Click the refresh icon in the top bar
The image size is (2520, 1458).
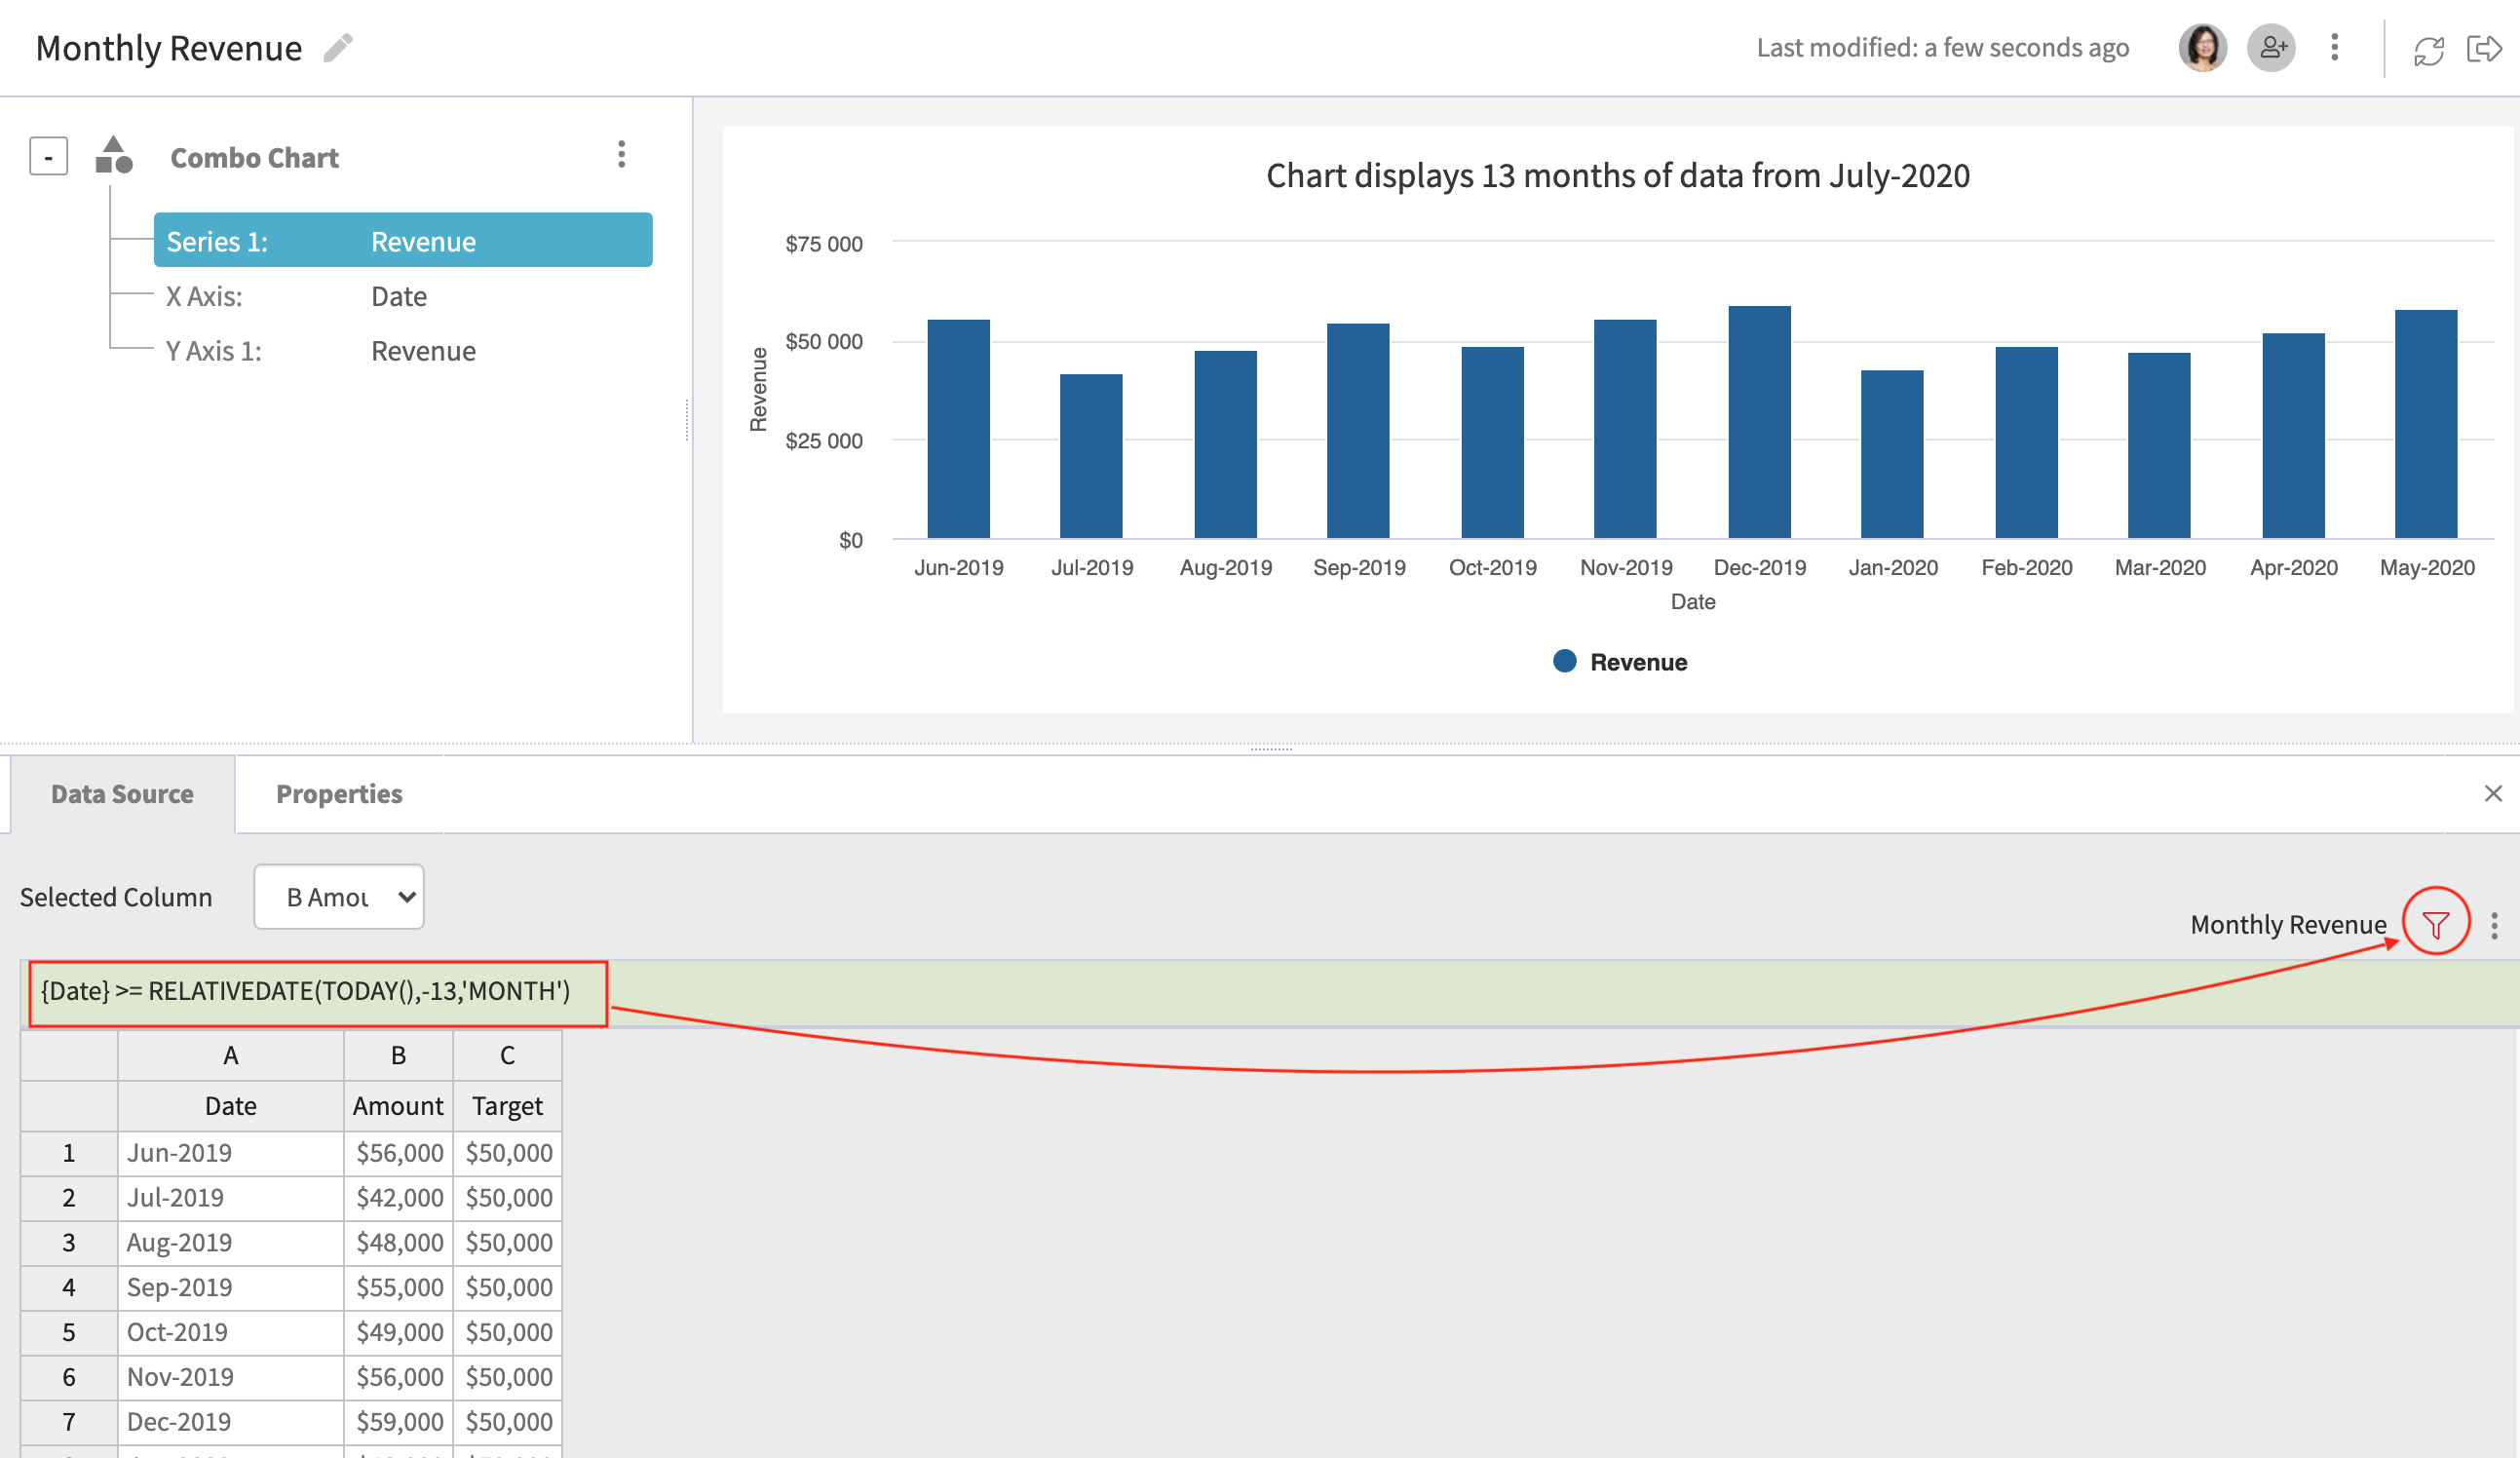pyautogui.click(x=2428, y=47)
